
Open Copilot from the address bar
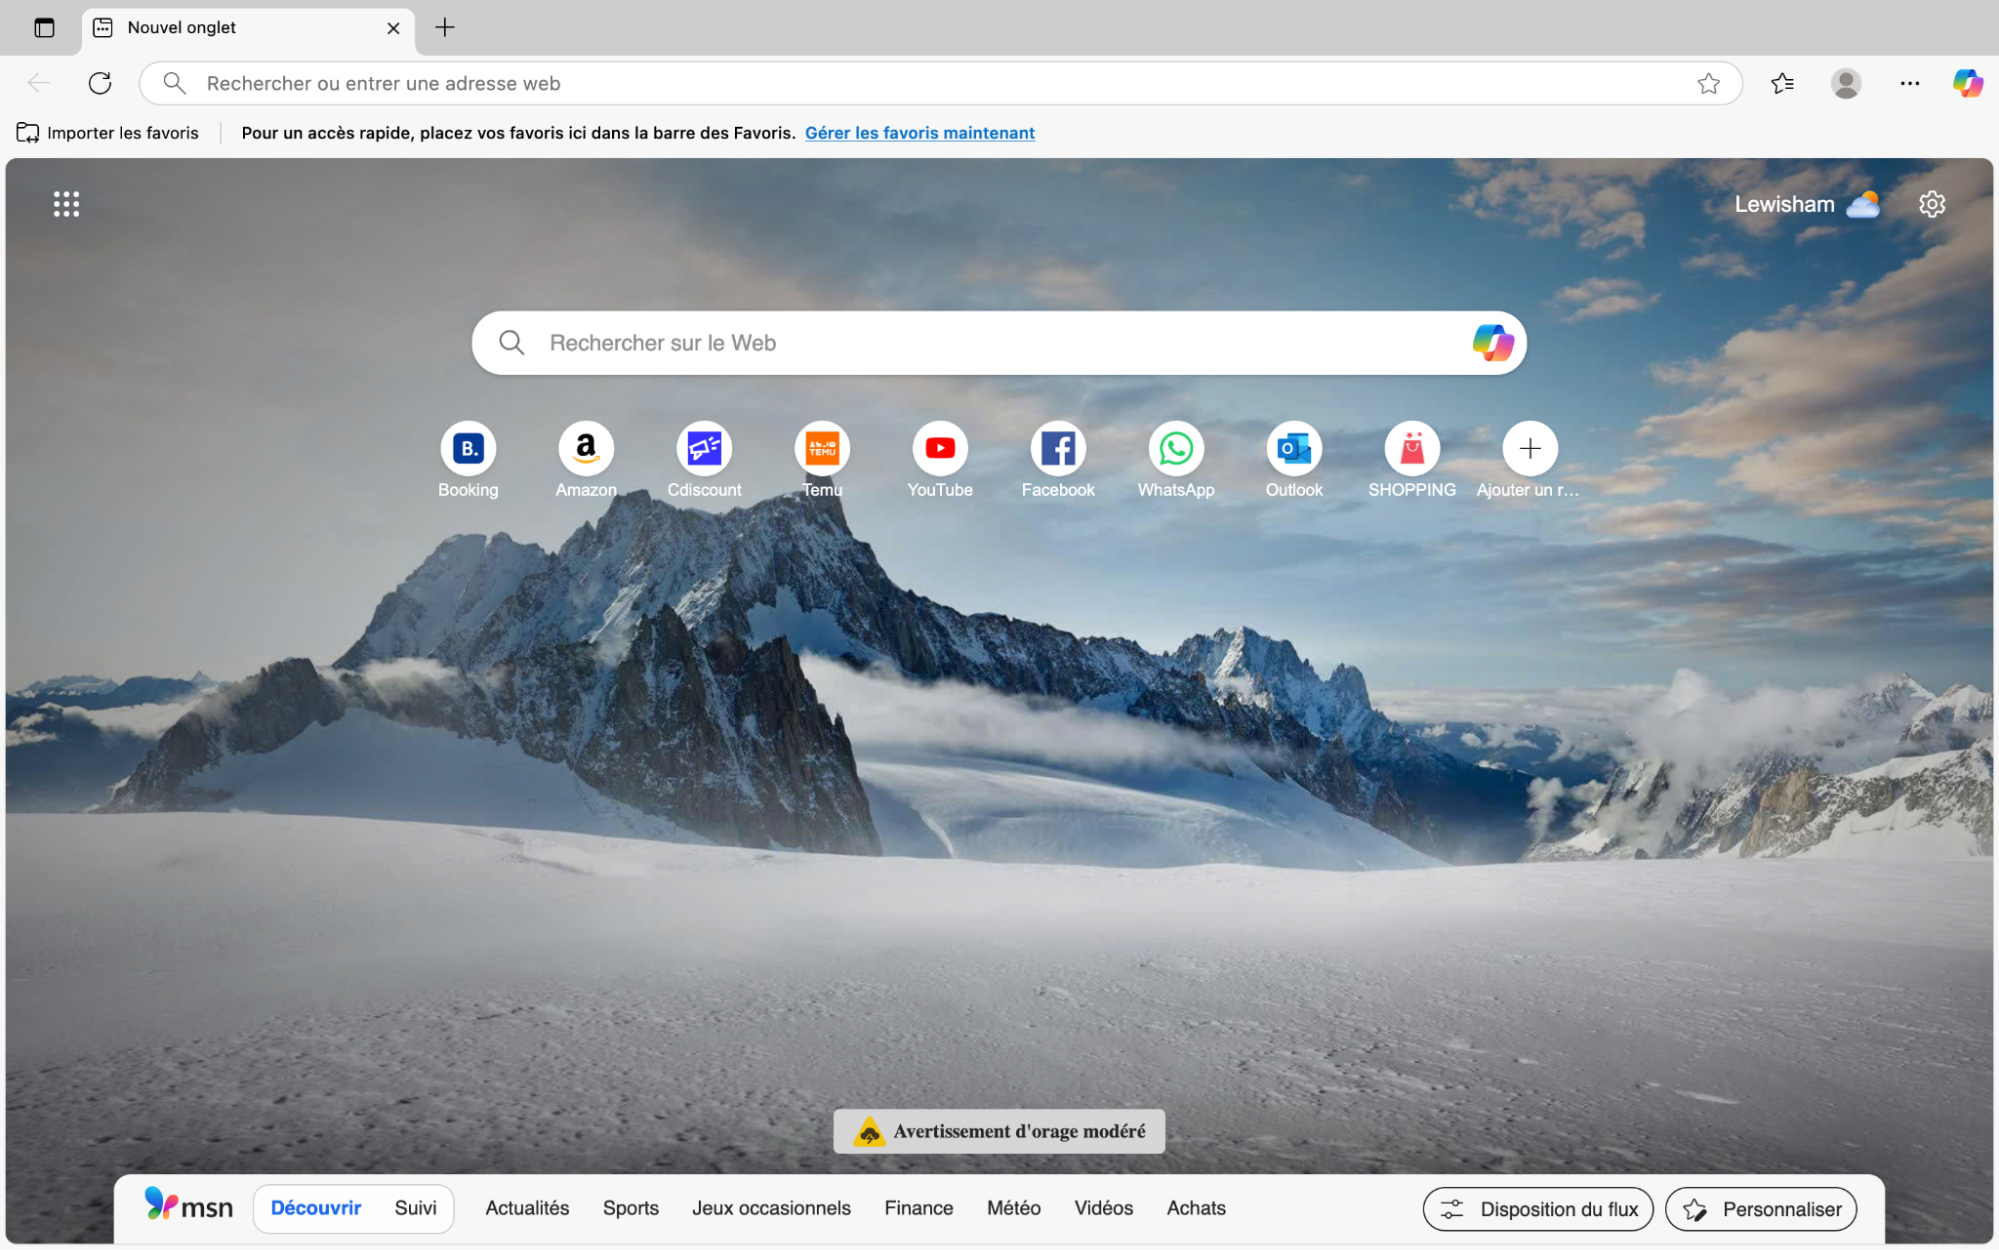[1967, 83]
